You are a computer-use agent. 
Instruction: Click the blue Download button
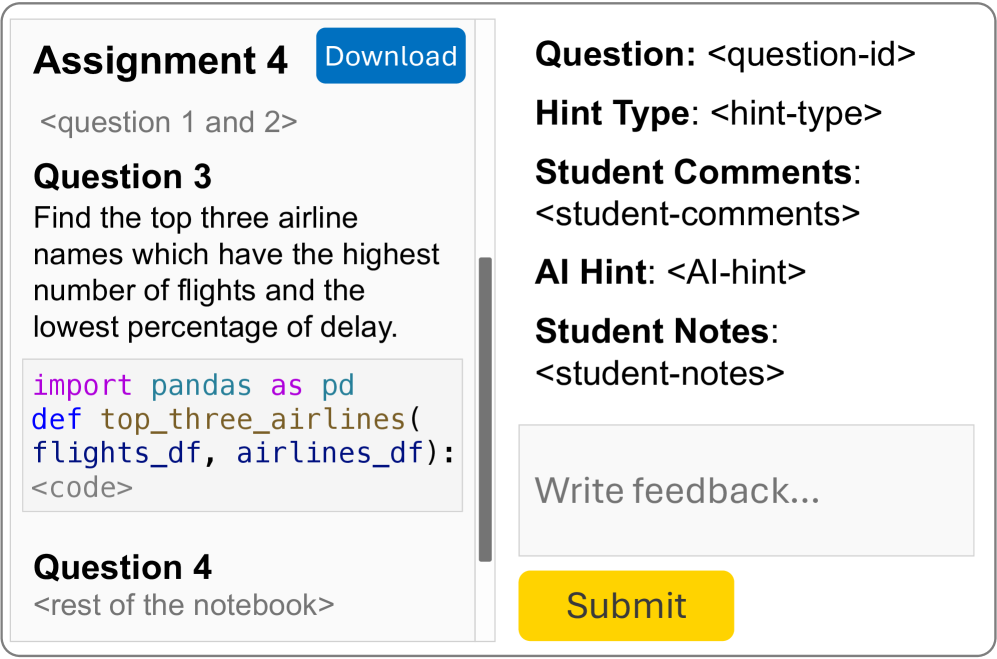pos(391,56)
